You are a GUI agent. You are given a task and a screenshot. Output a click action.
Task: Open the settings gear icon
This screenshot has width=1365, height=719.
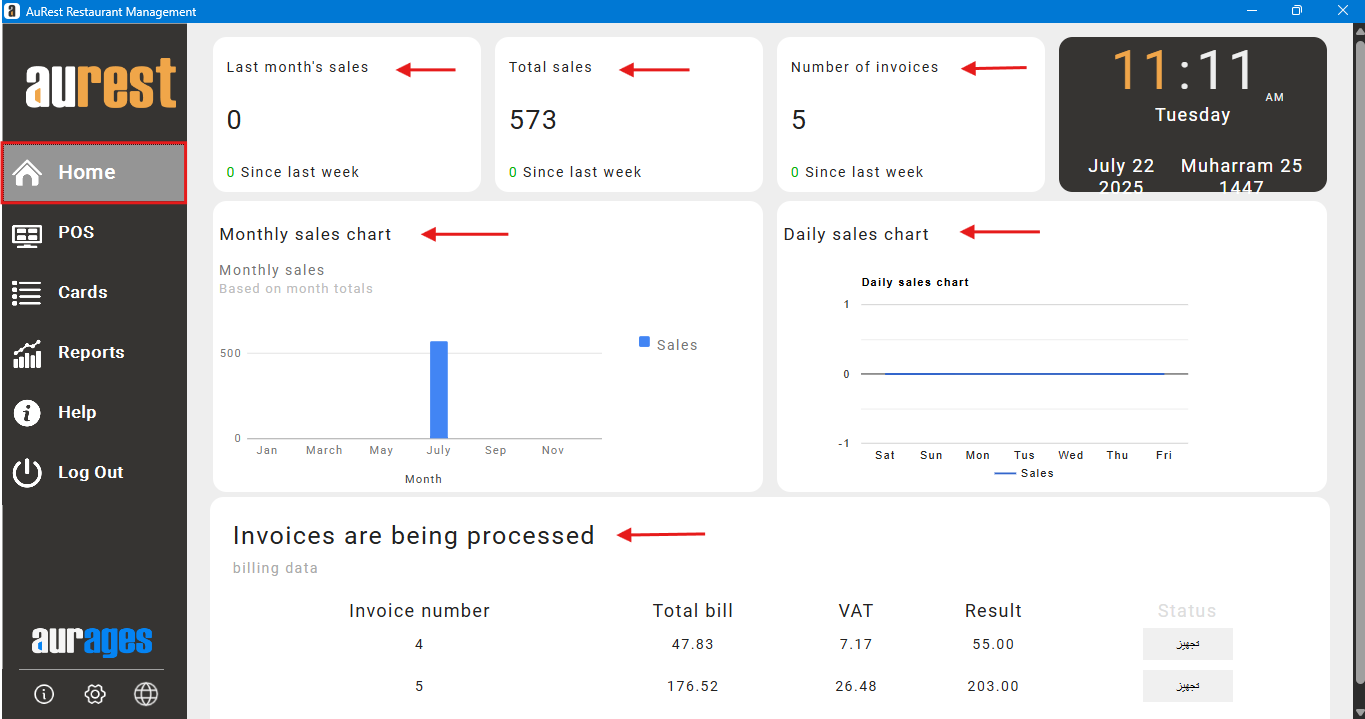[95, 694]
